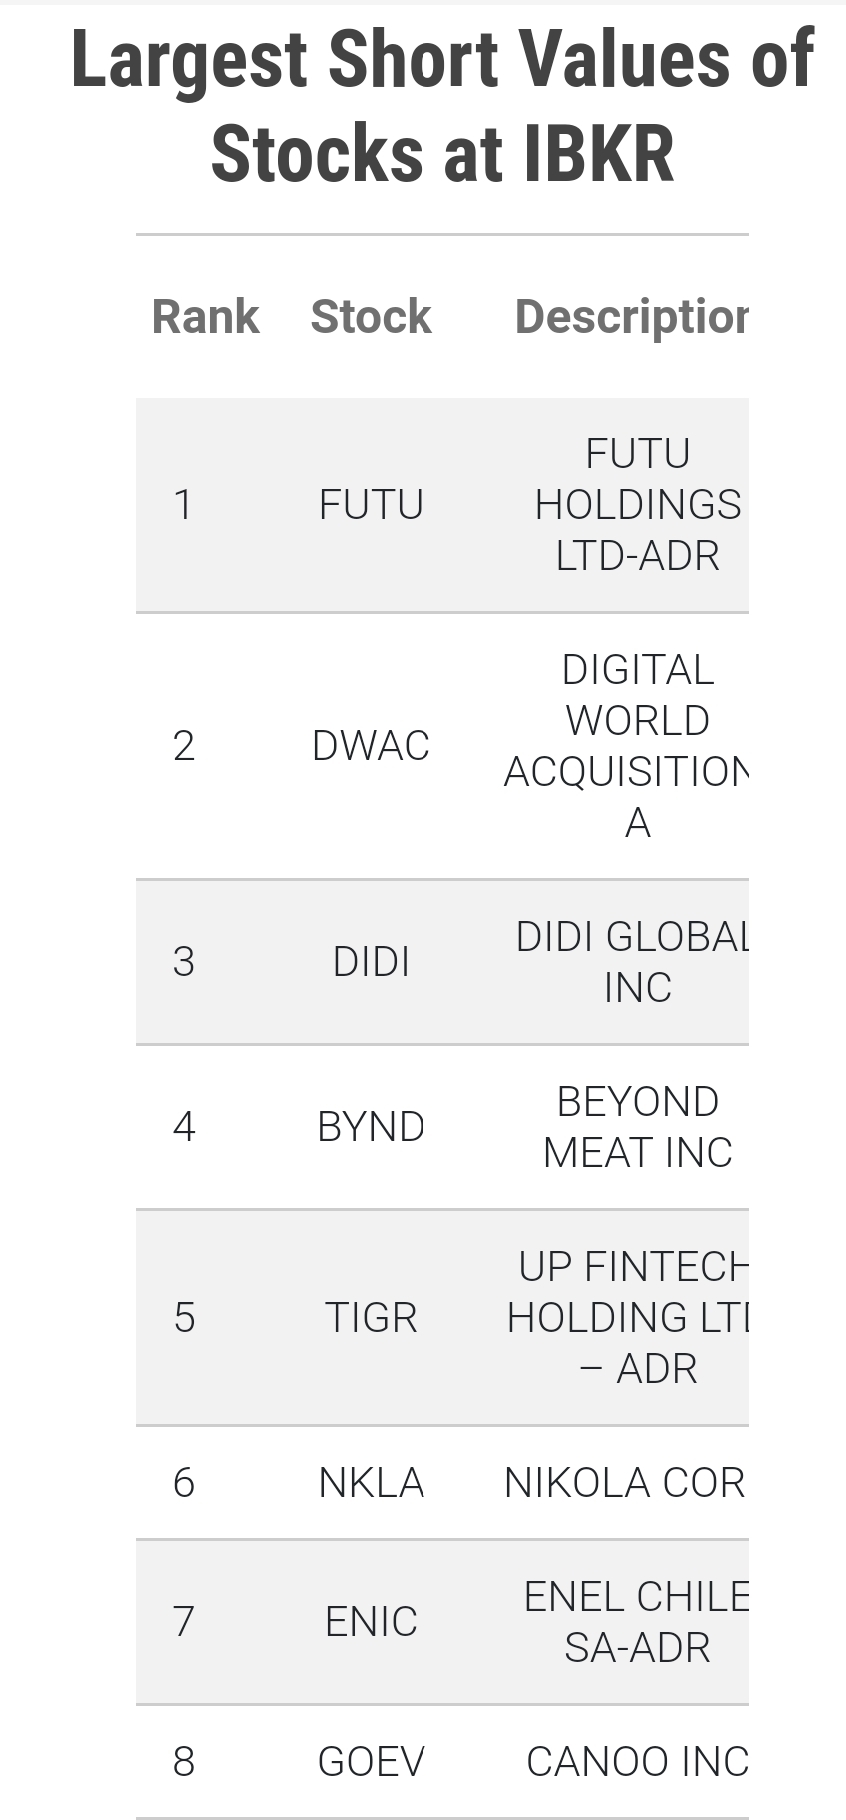Click the BYND stock ticker
This screenshot has height=1820, width=846.
click(x=371, y=1127)
